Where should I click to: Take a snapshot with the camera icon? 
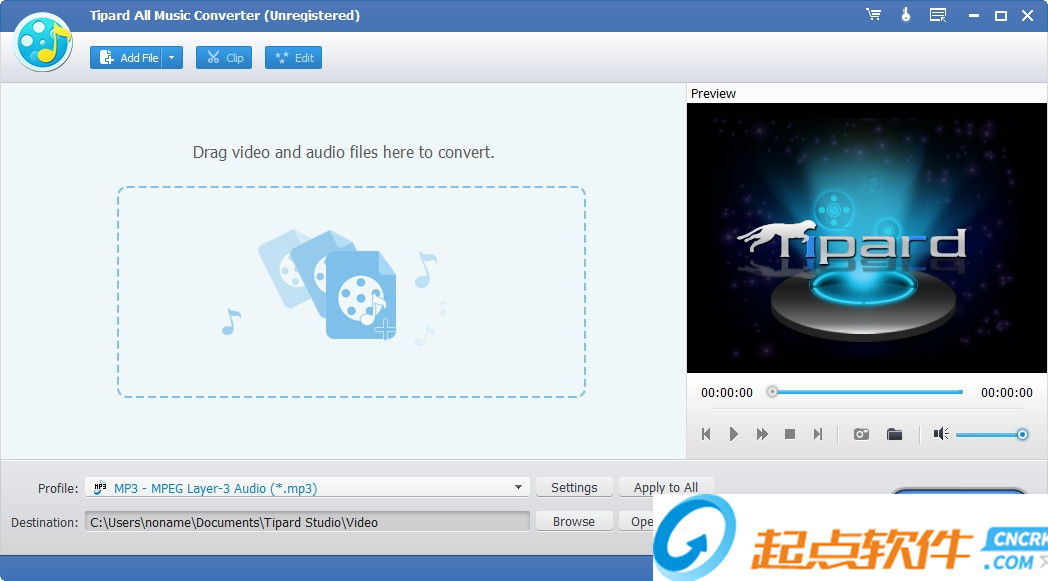(862, 434)
